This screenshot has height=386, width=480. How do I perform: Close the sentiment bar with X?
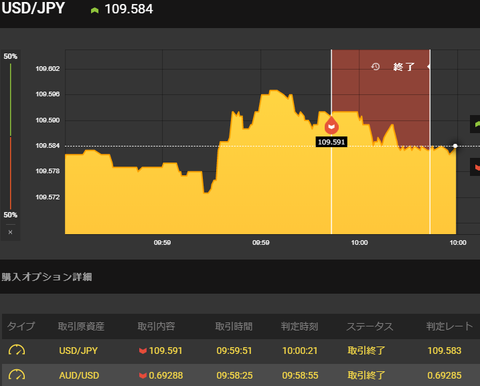[x=10, y=232]
